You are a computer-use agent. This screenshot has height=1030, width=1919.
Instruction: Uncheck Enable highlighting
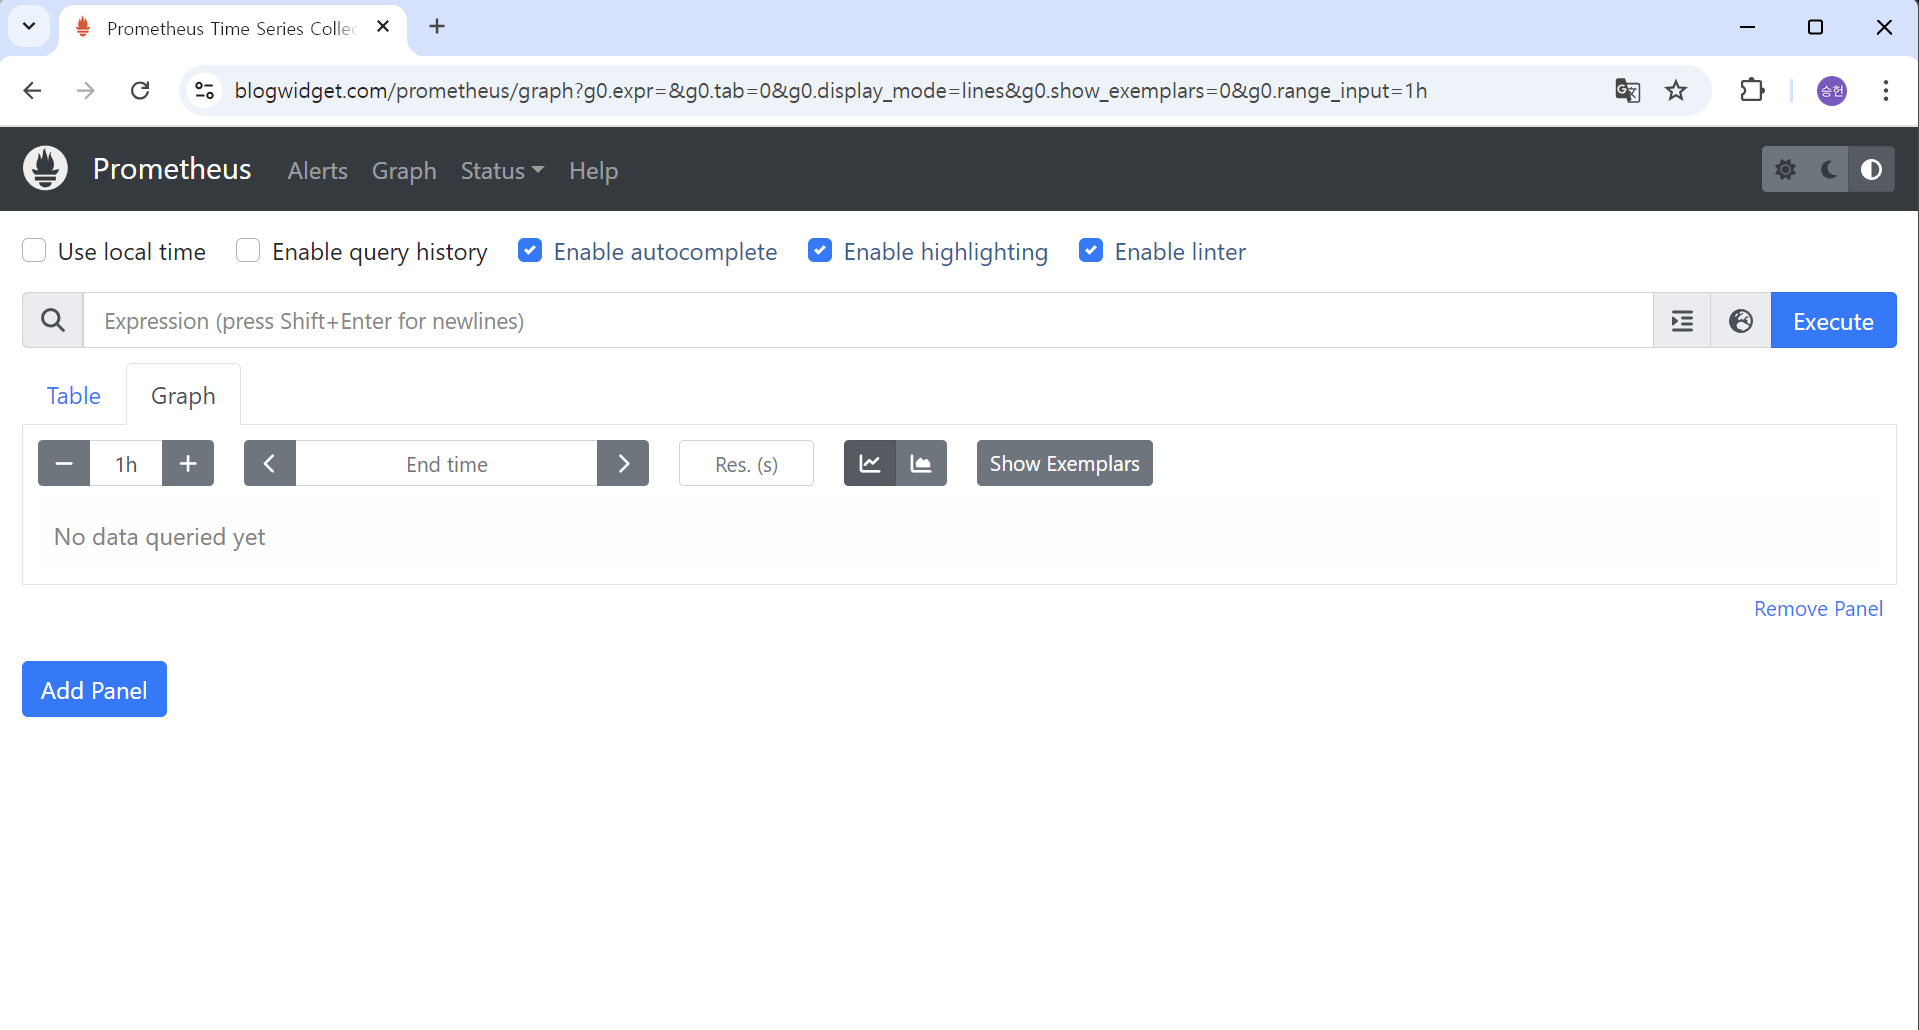point(820,250)
